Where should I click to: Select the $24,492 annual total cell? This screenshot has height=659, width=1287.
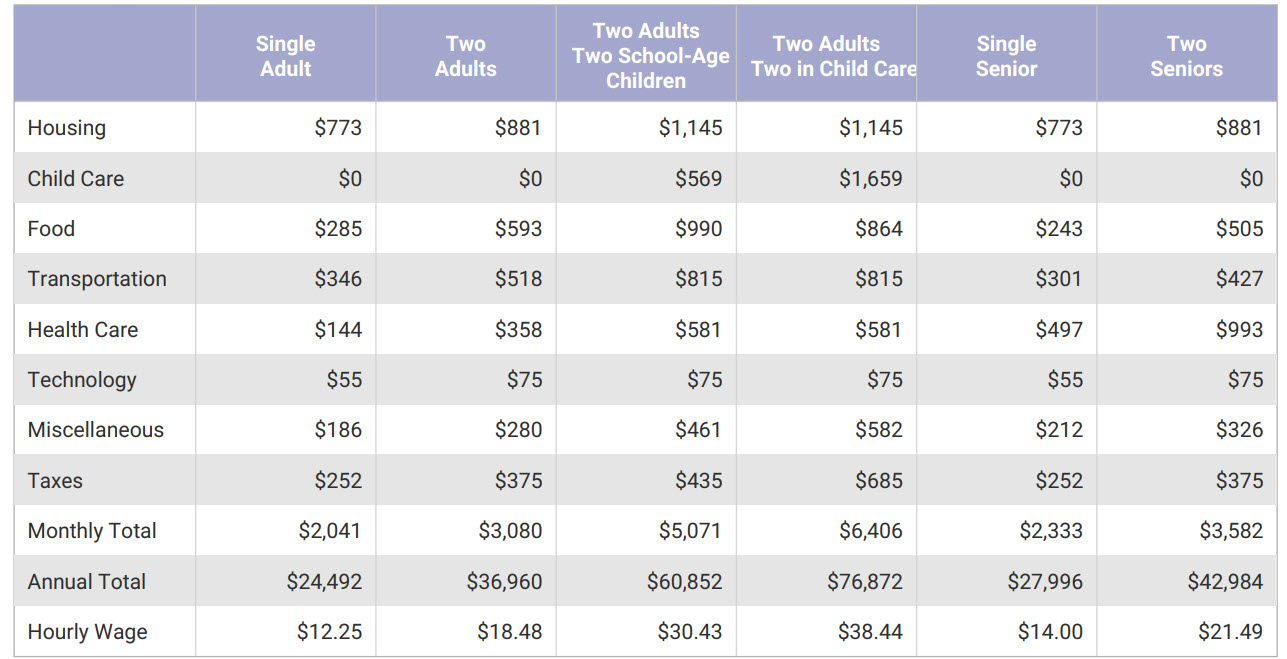coord(324,582)
